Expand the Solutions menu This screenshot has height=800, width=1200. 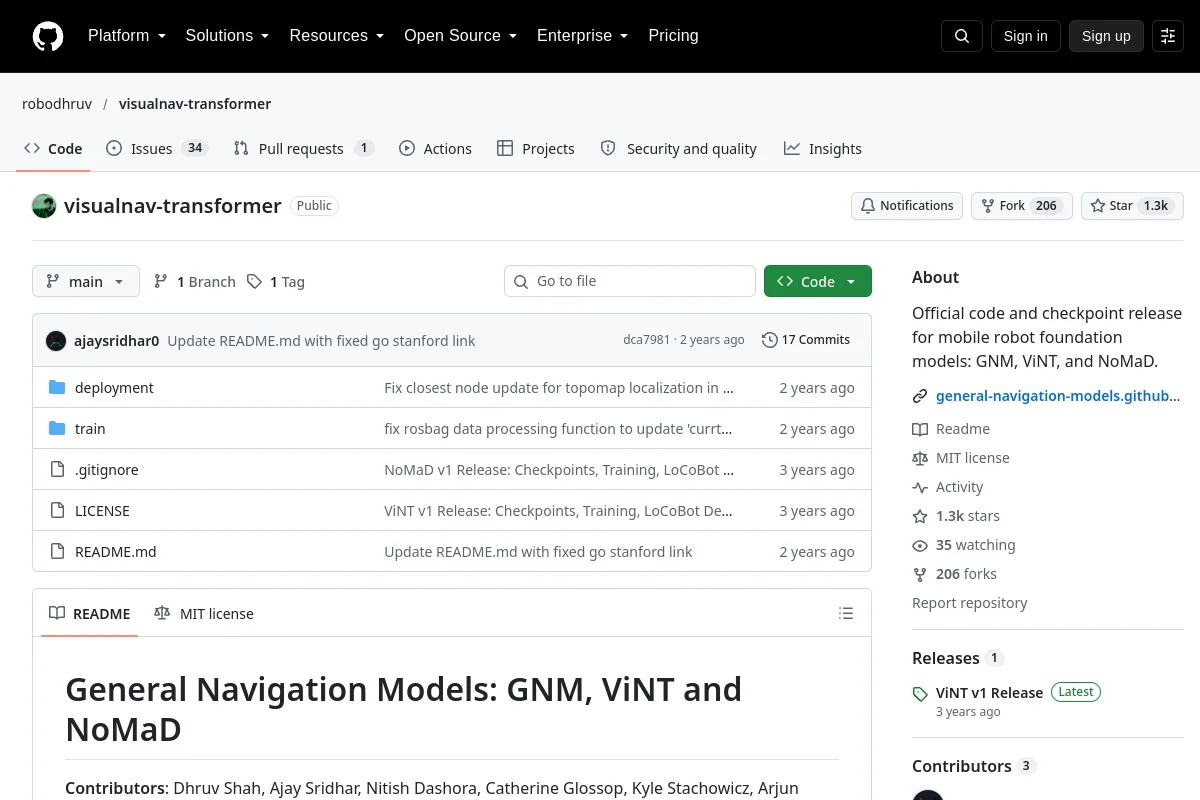coord(227,36)
